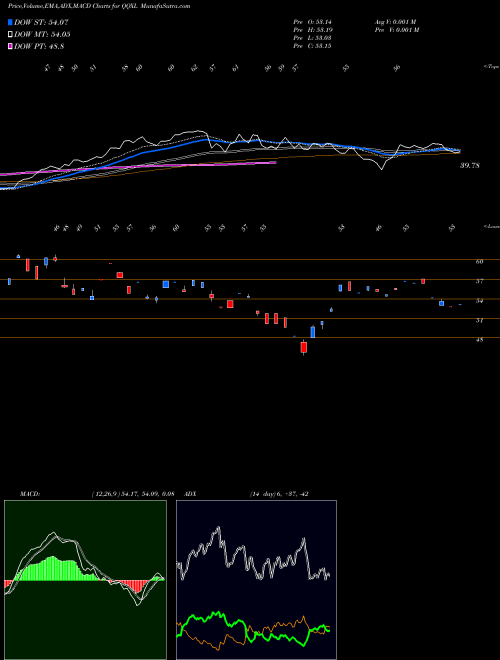Image resolution: width=500 pixels, height=660 pixels.
Task: Click the 'Pre O: 53.14' value
Action: (x=312, y=21)
